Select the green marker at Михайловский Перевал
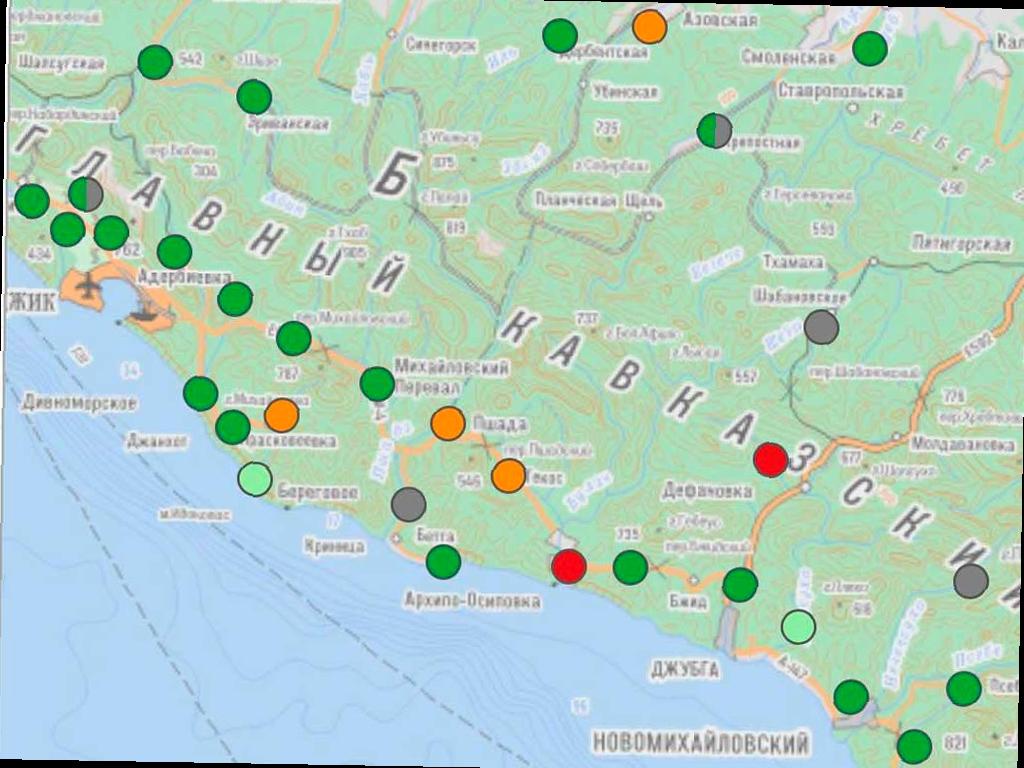1024x768 pixels. point(377,383)
